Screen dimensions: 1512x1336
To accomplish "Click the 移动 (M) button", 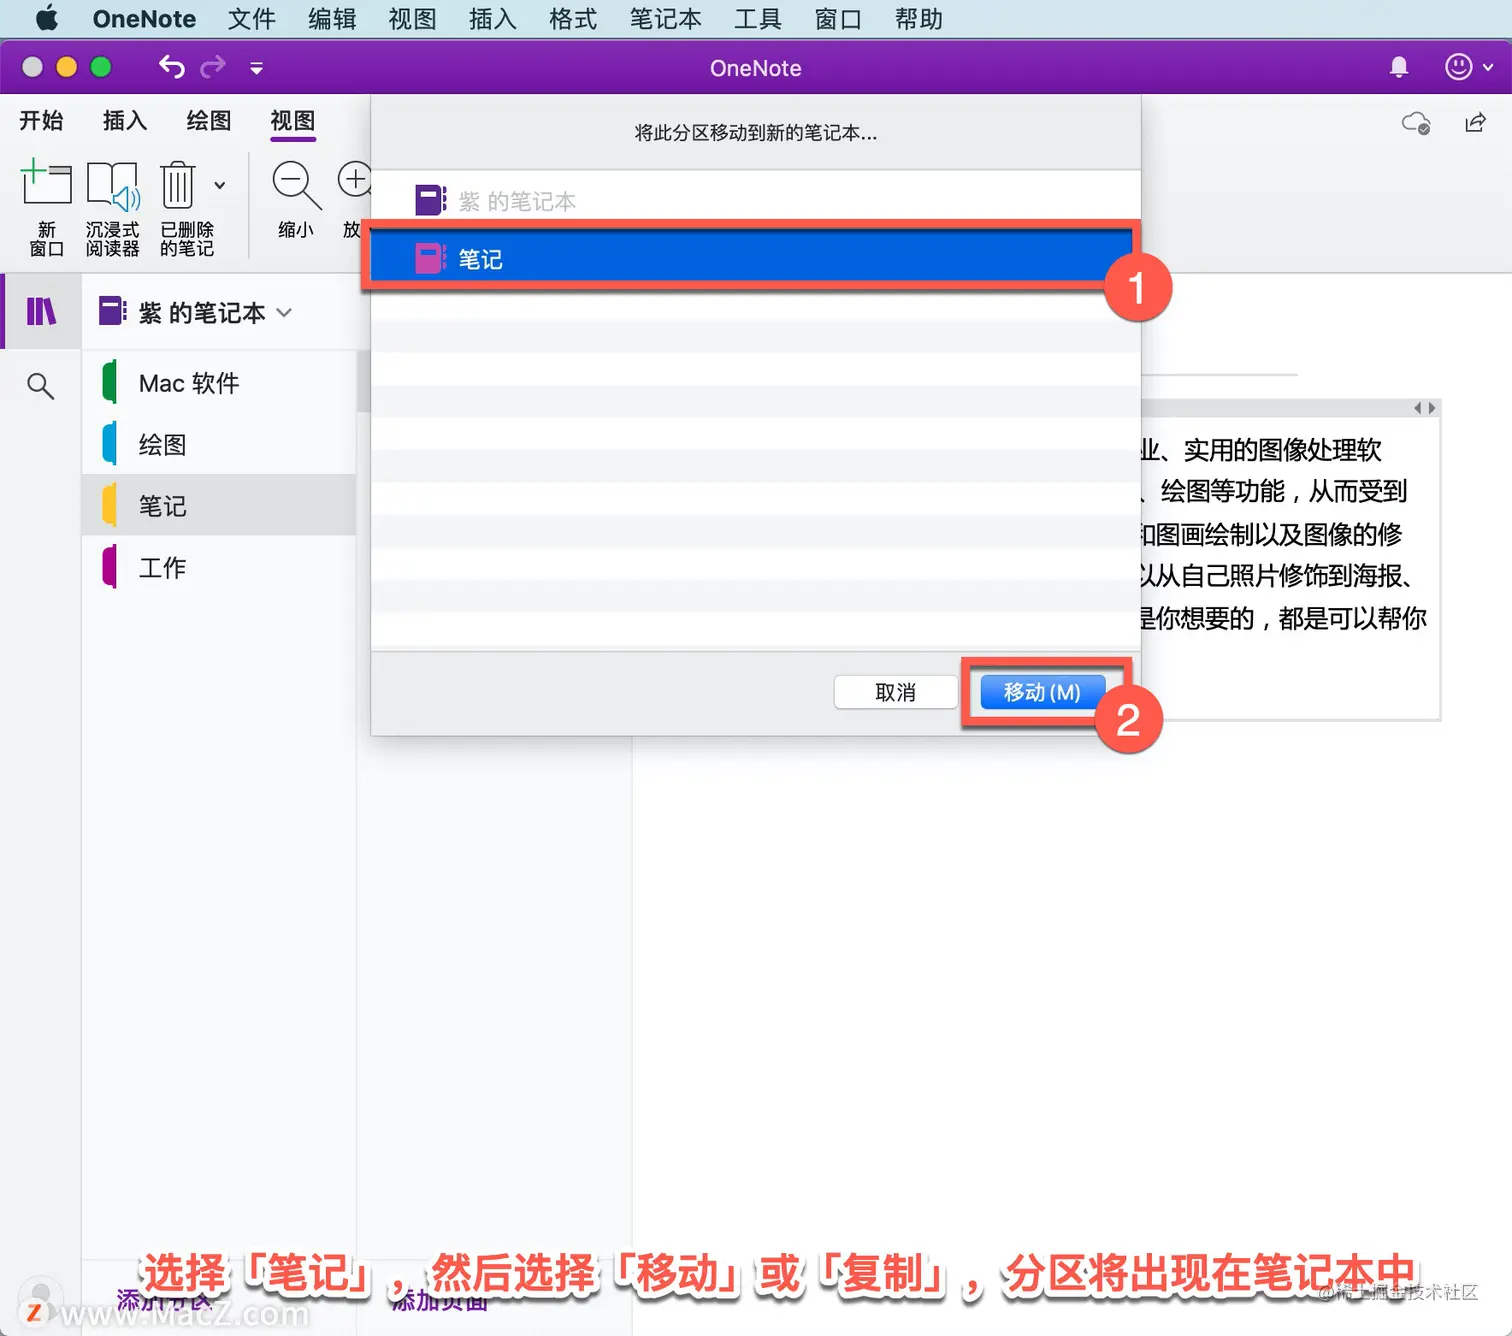I will (x=1042, y=692).
